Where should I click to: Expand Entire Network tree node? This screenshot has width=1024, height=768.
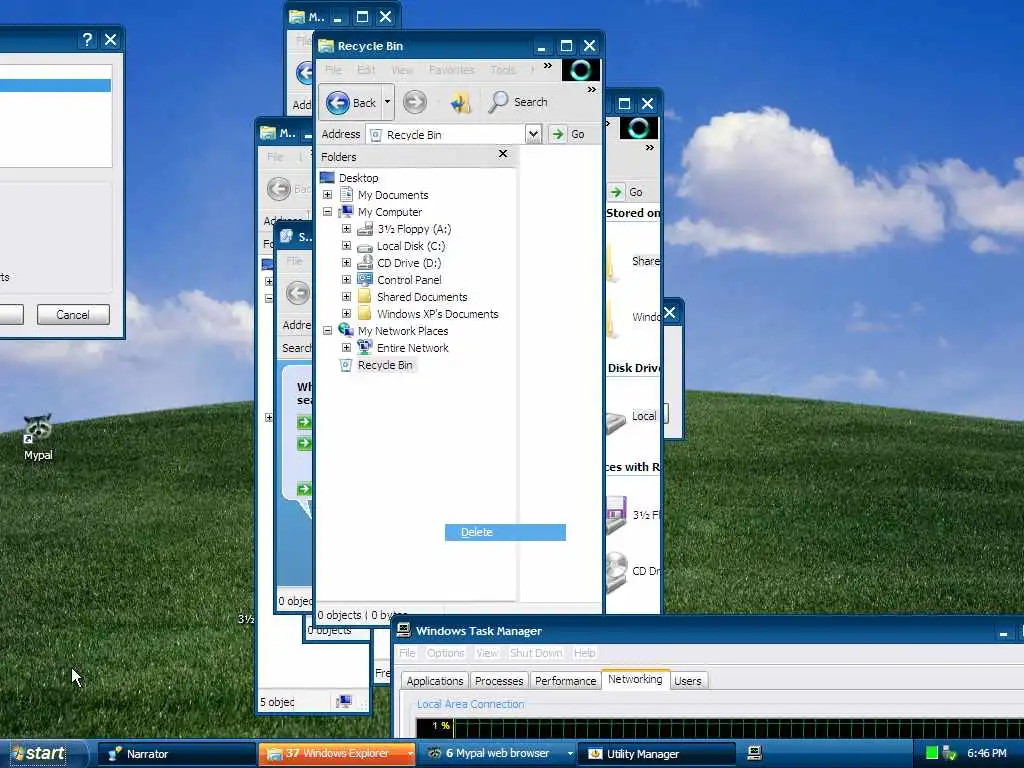(347, 347)
